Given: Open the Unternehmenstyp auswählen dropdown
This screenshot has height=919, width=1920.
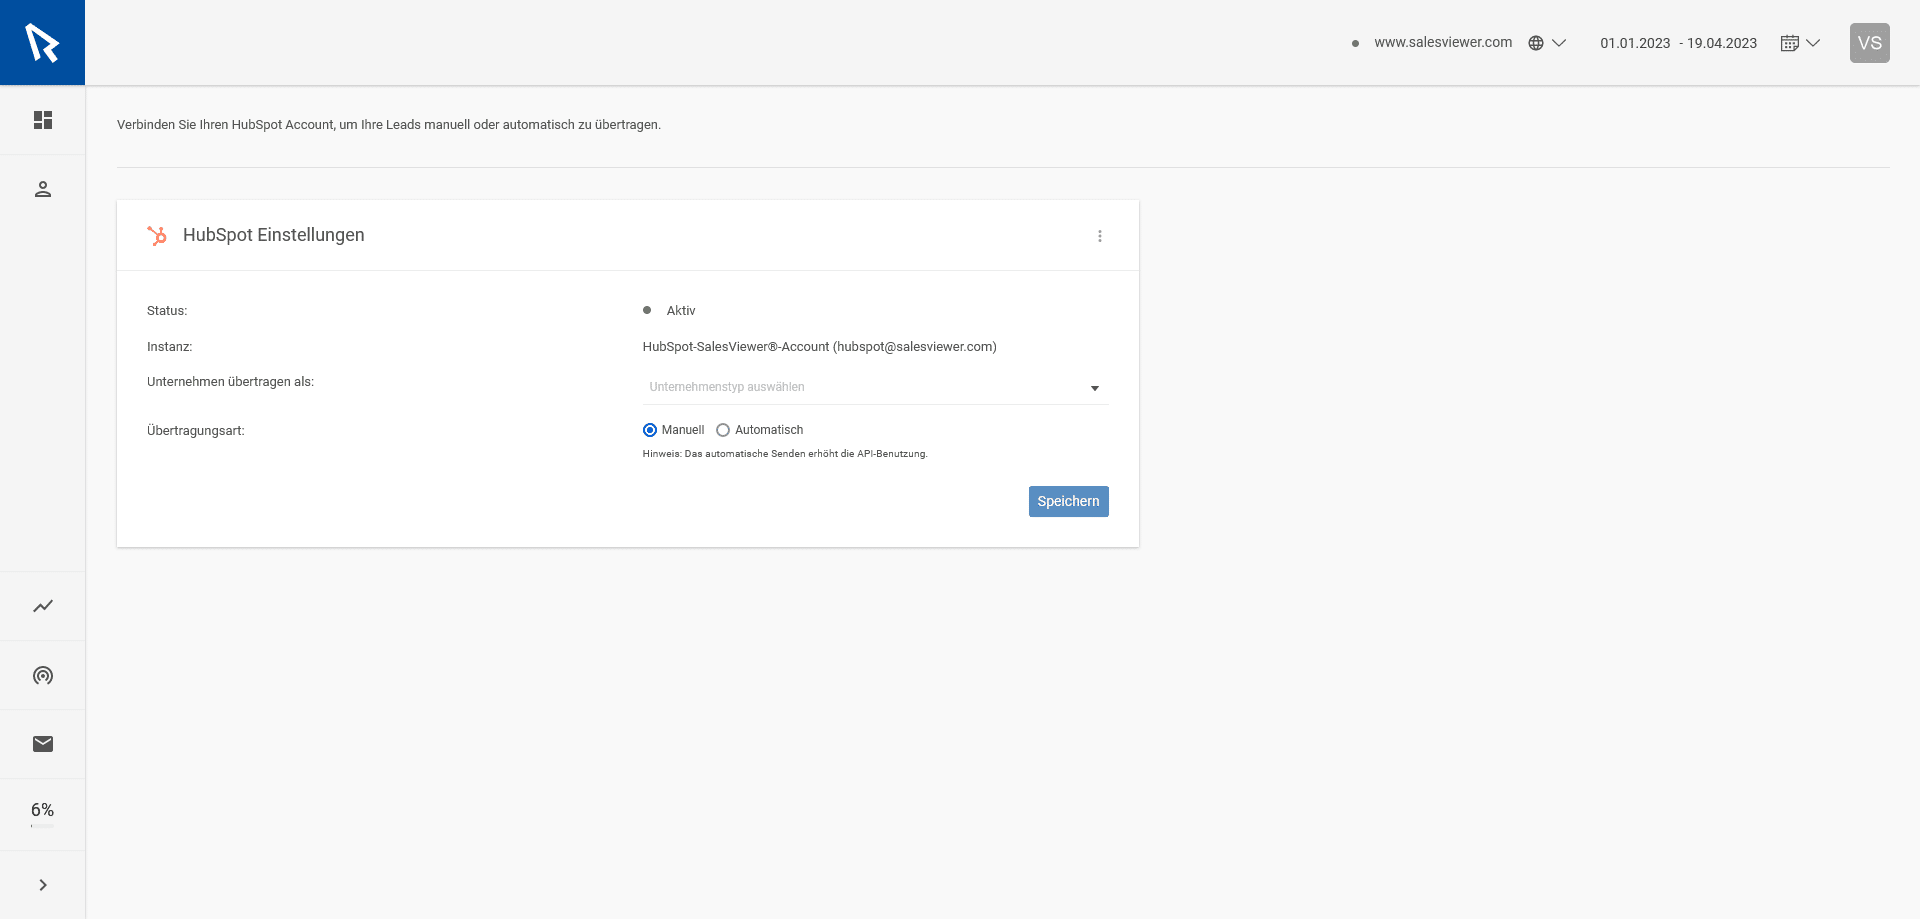Looking at the screenshot, I should tap(874, 387).
